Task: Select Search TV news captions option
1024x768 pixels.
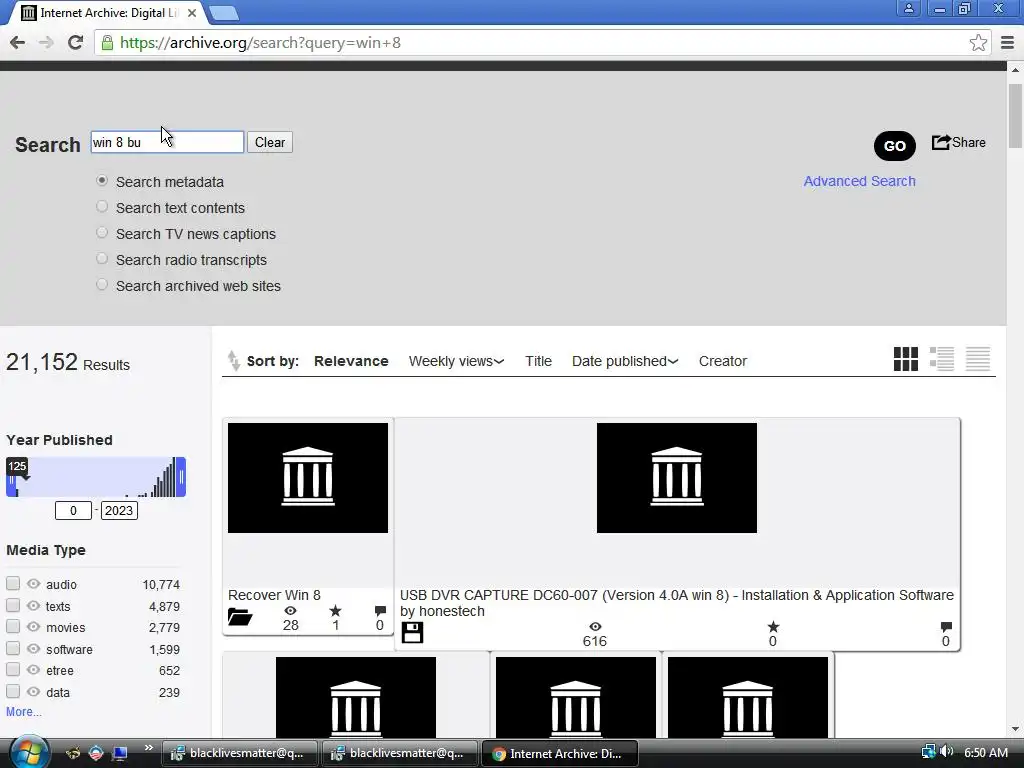Action: pos(102,233)
